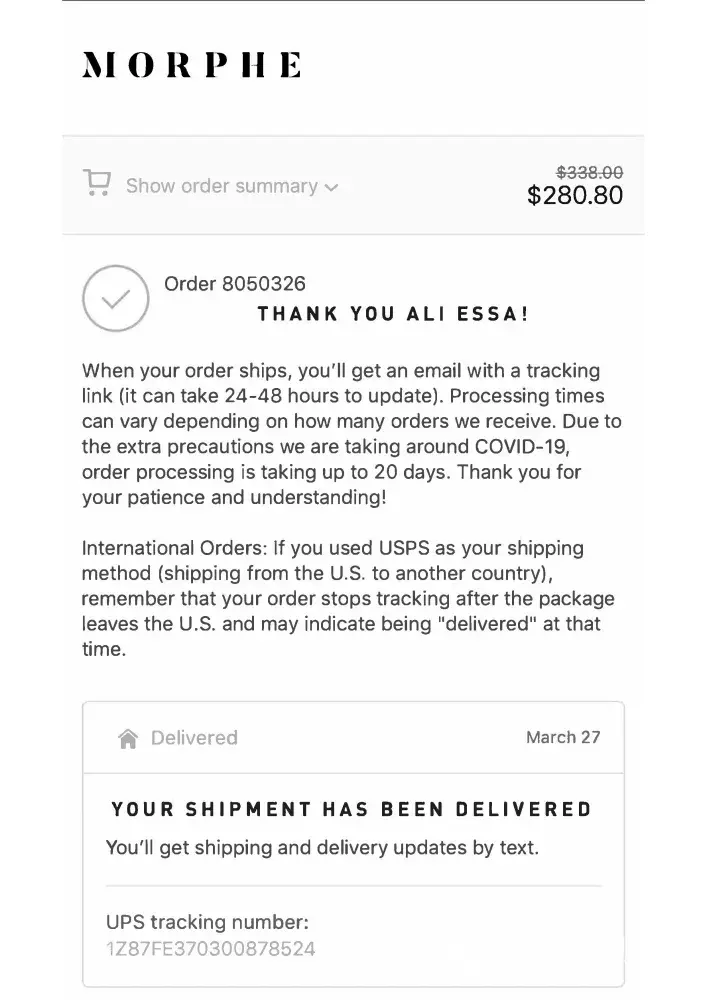Click the shipping updates by text message line
The width and height of the screenshot is (707, 1000).
tap(322, 848)
